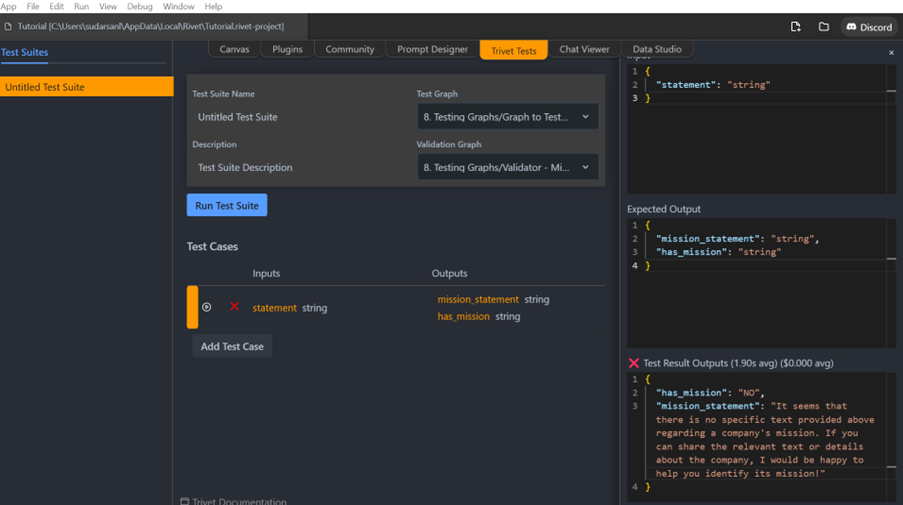Open the Window menu
The width and height of the screenshot is (903, 505).
(x=179, y=6)
